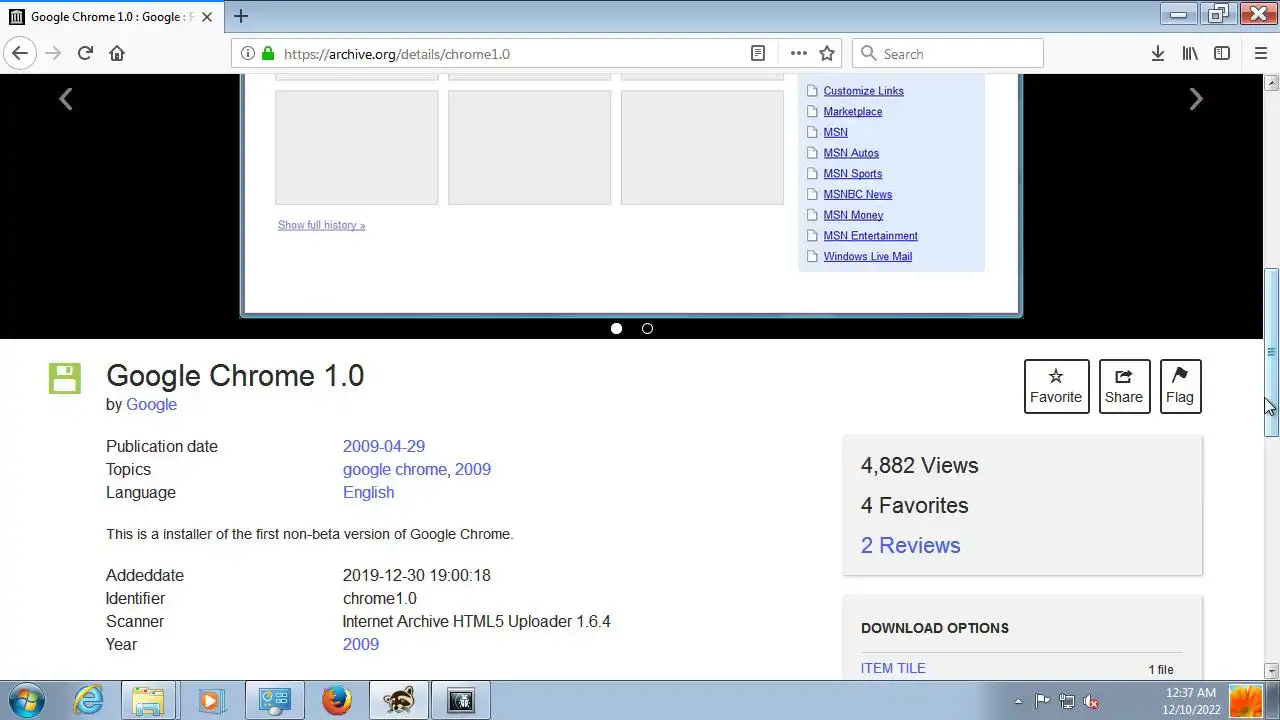The height and width of the screenshot is (720, 1280).
Task: Toggle reader view in address bar
Action: [758, 53]
